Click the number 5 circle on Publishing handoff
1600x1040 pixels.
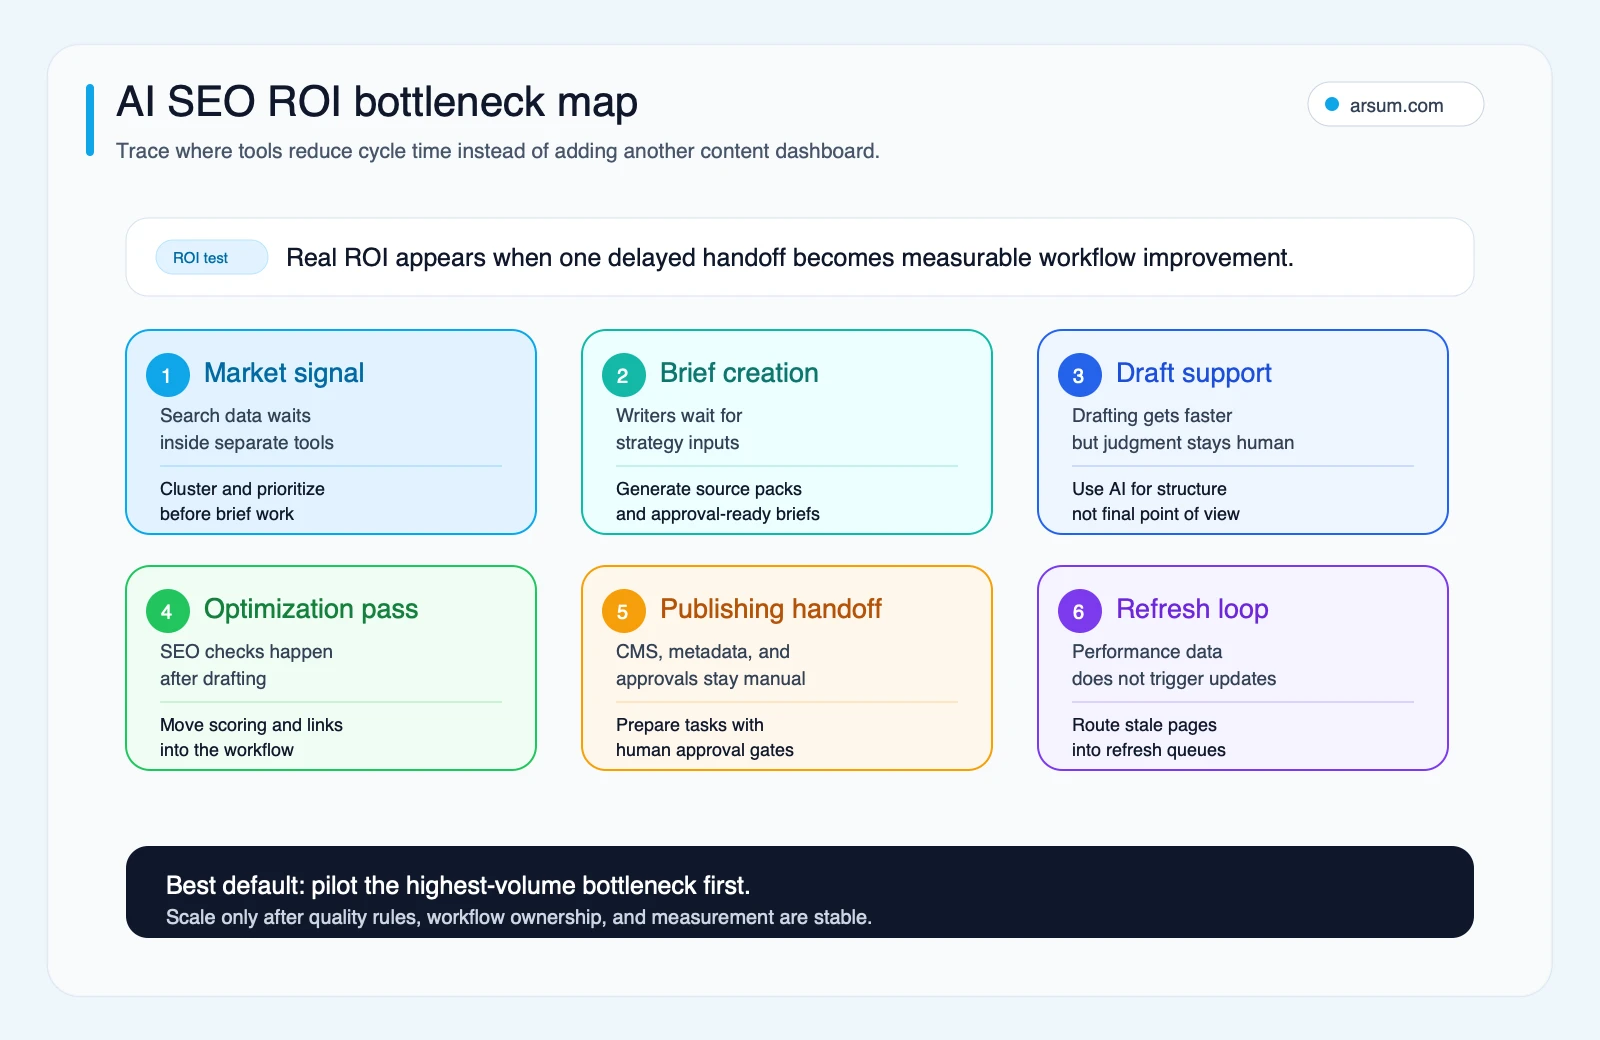(x=623, y=611)
